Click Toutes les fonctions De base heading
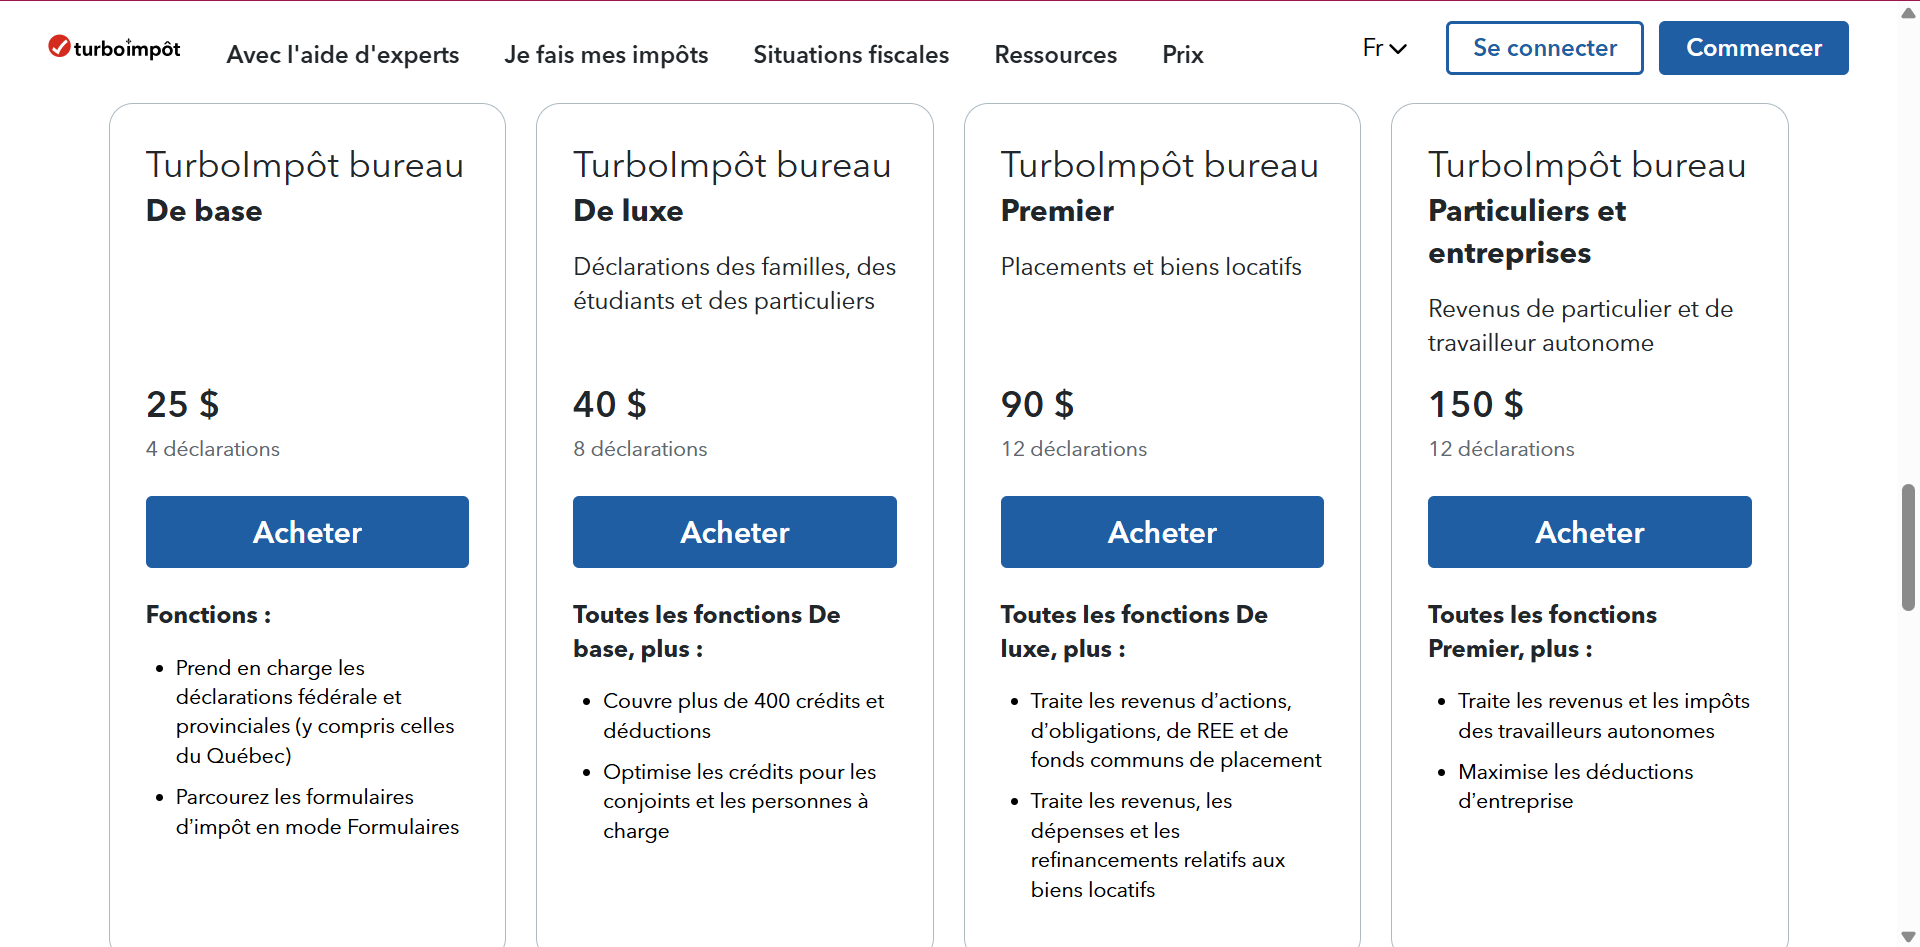This screenshot has width=1920, height=947. (x=707, y=632)
